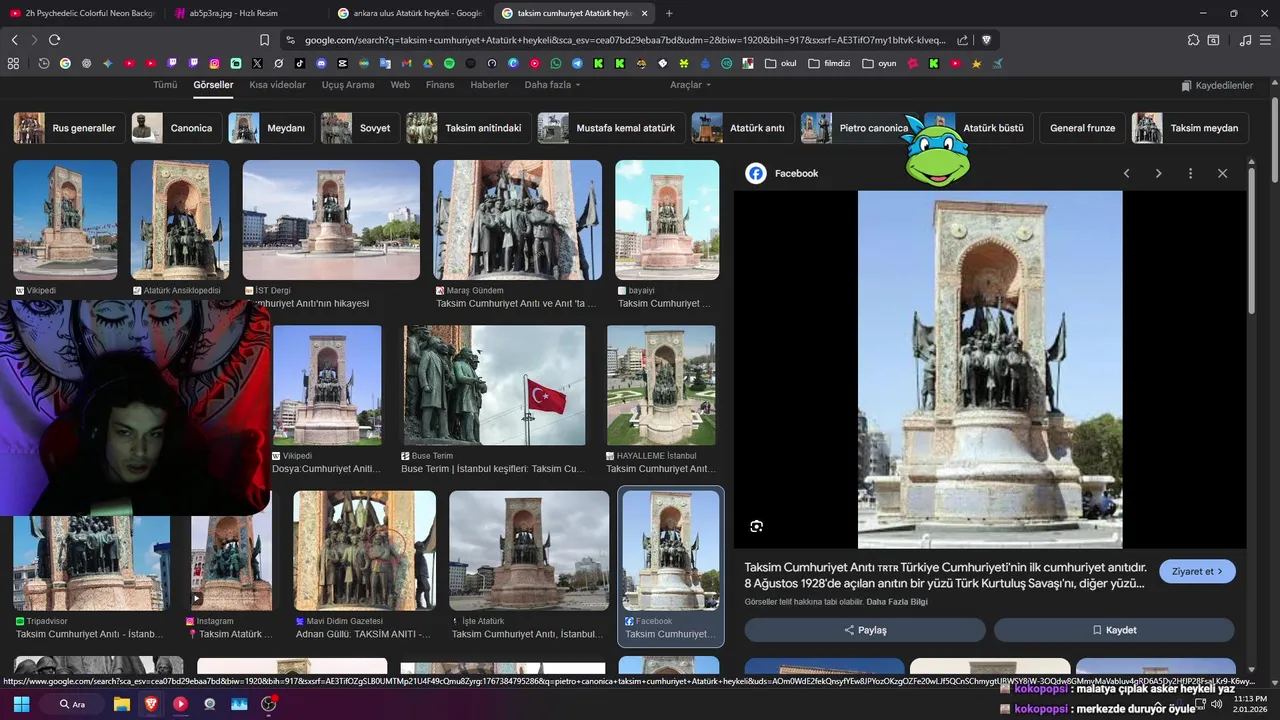Expand the Daha fazla search menu

tap(552, 85)
